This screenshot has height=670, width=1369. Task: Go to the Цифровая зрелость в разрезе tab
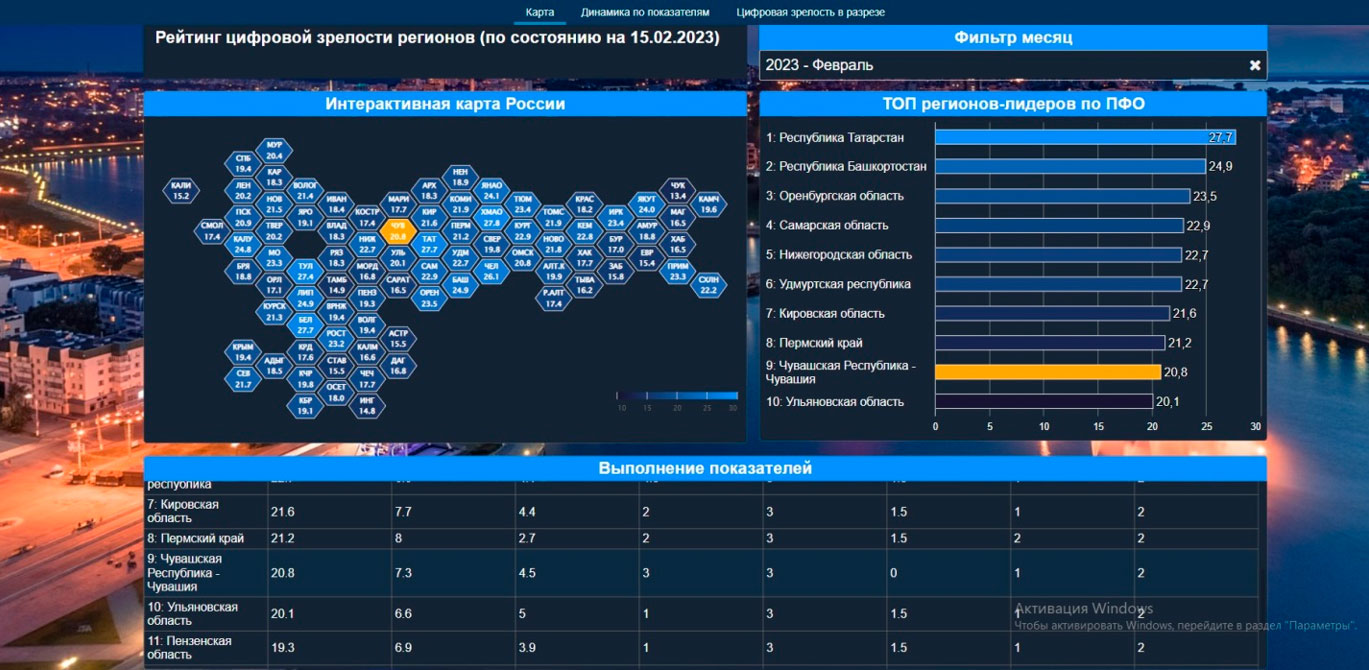coord(810,12)
